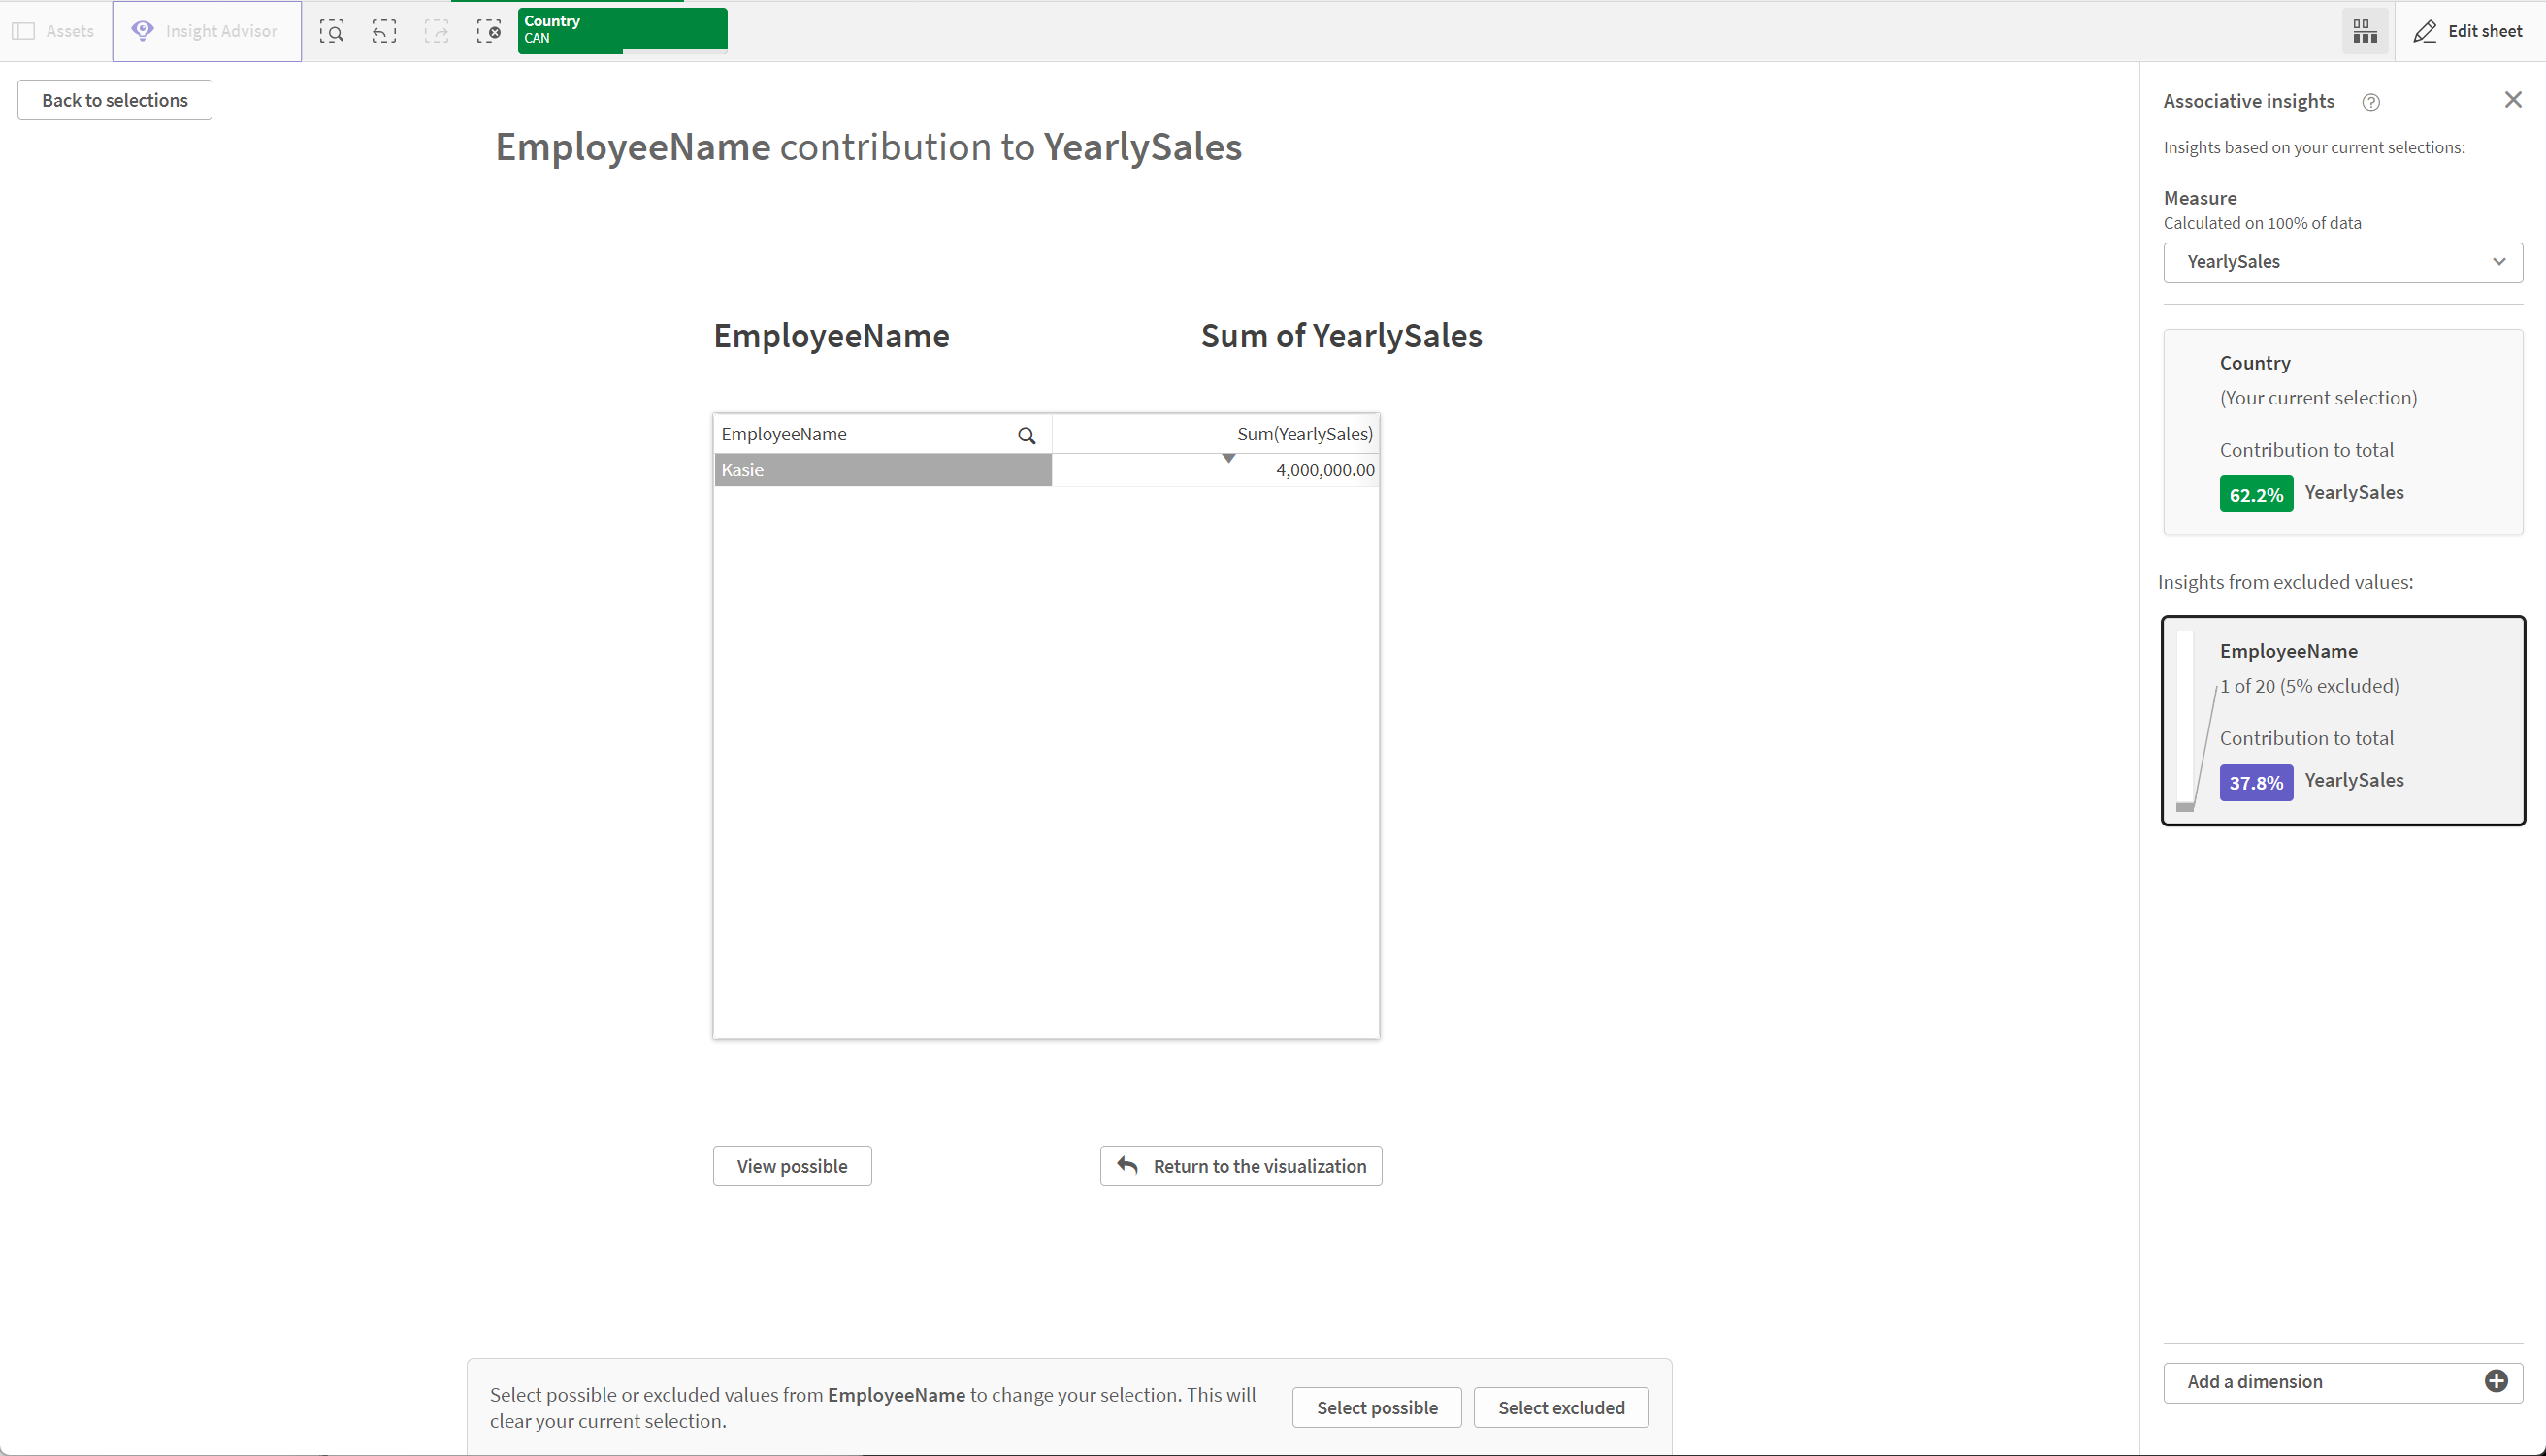The image size is (2546, 1456).
Task: Click the Country CAN selection filter
Action: (619, 30)
